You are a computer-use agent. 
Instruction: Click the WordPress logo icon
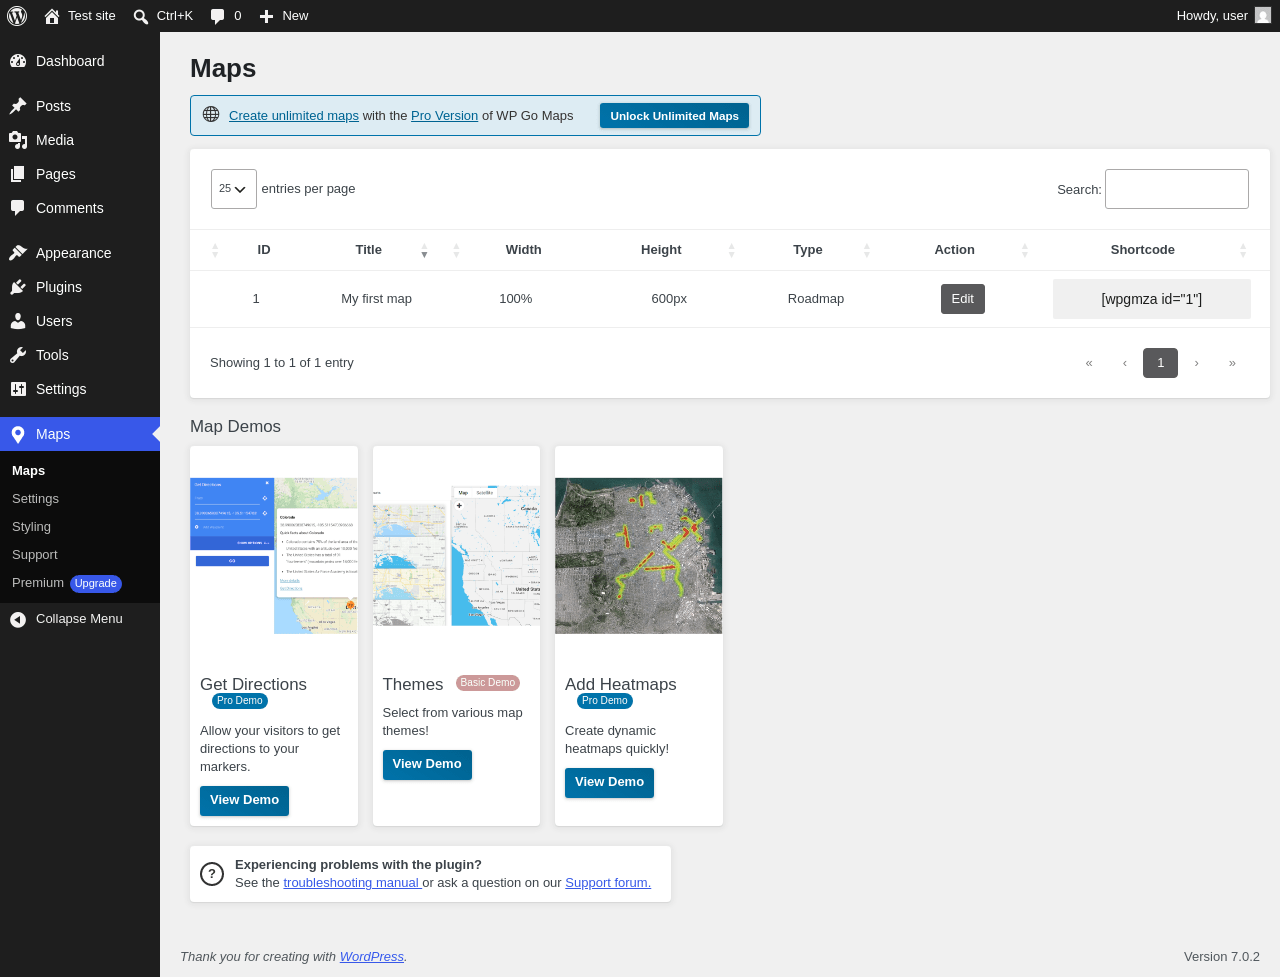click(17, 16)
